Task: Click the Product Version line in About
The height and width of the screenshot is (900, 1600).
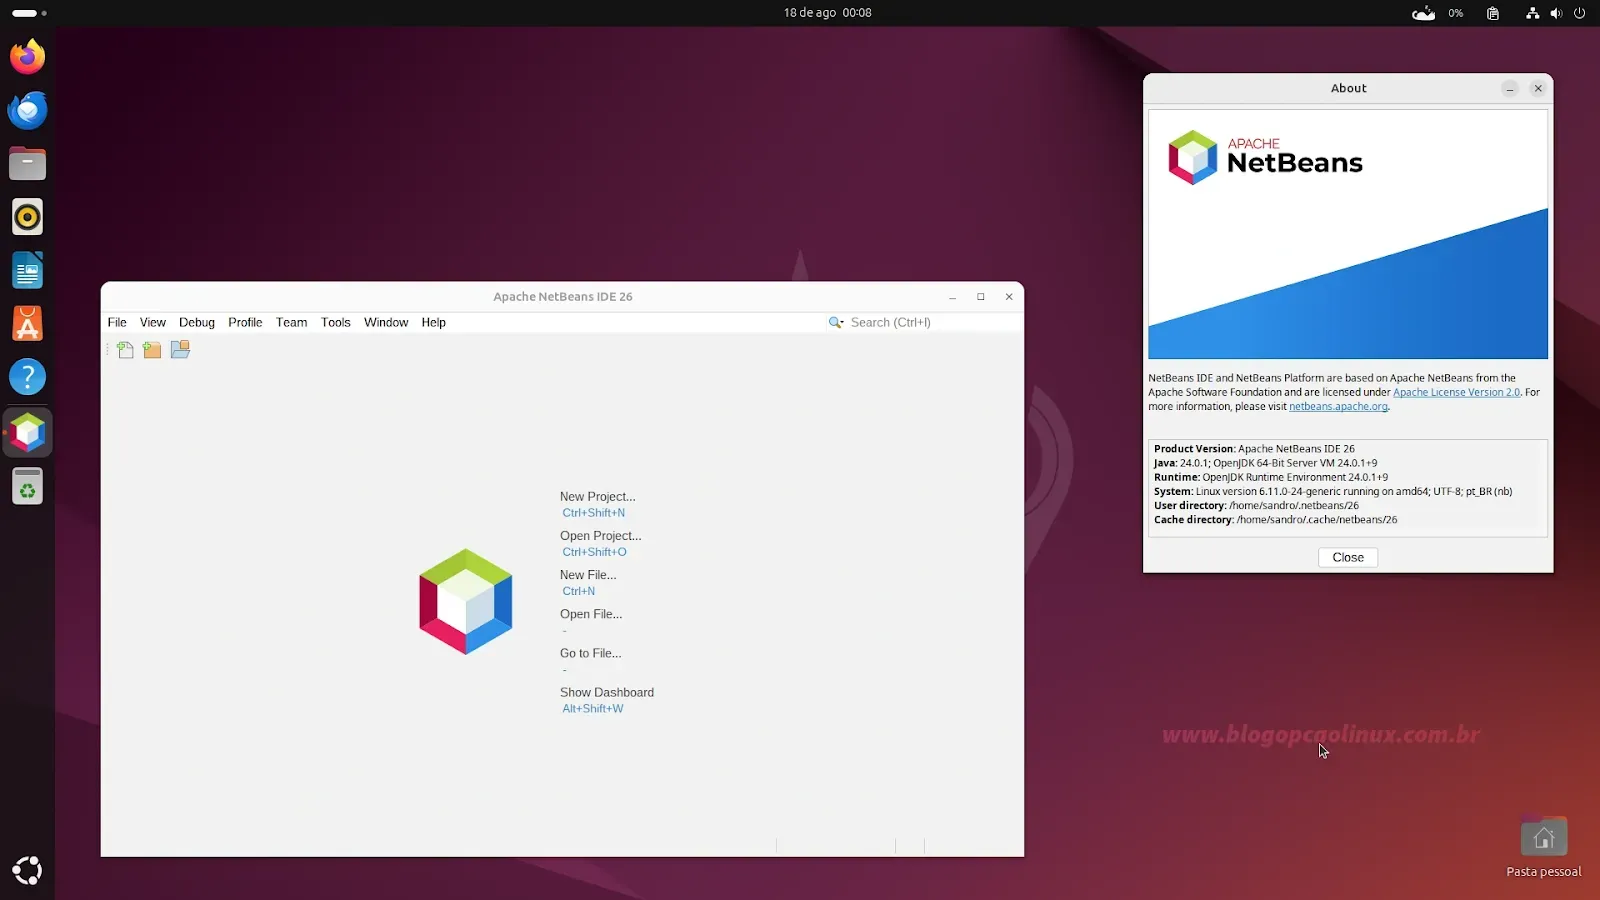Action: tap(1254, 449)
